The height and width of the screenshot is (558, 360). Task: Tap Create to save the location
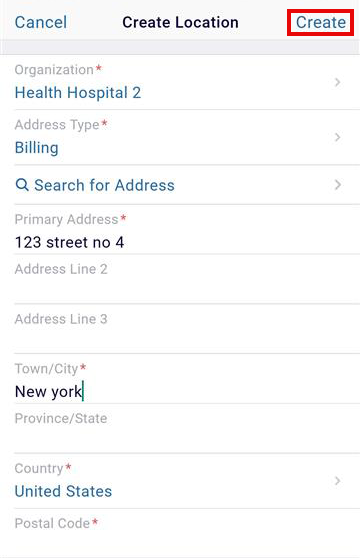[x=321, y=22]
